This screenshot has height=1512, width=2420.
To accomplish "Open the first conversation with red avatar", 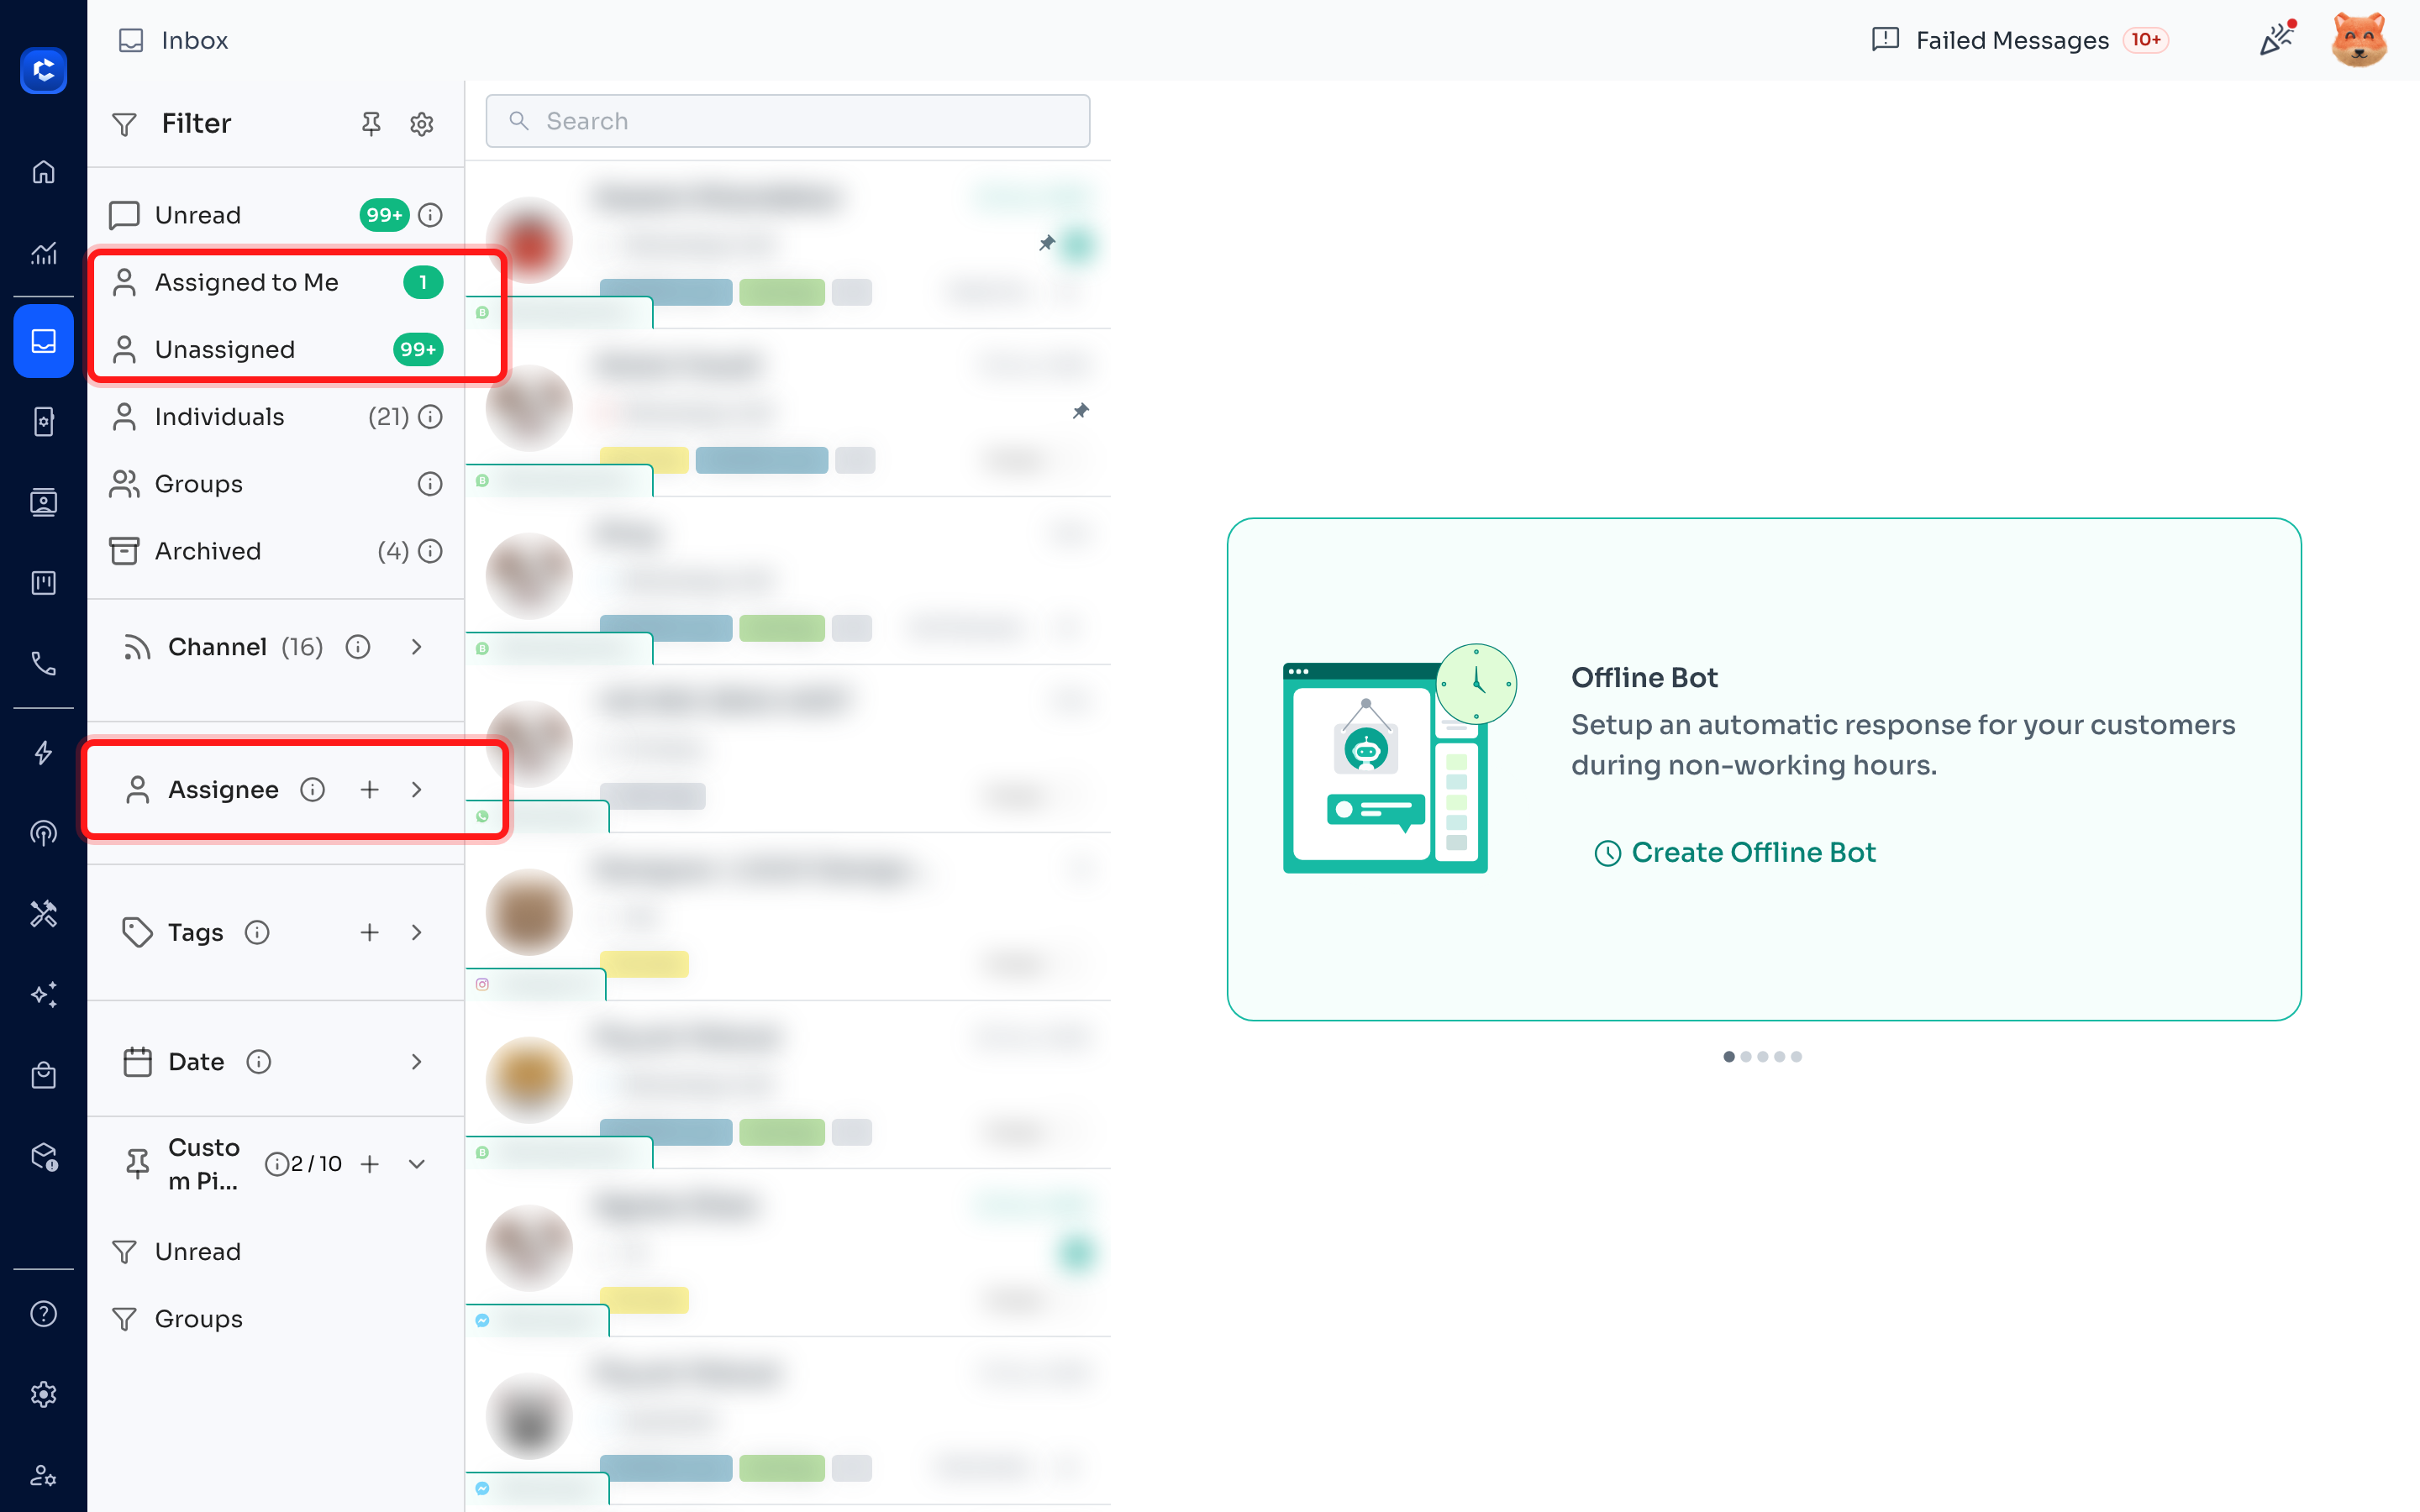I will (788, 245).
